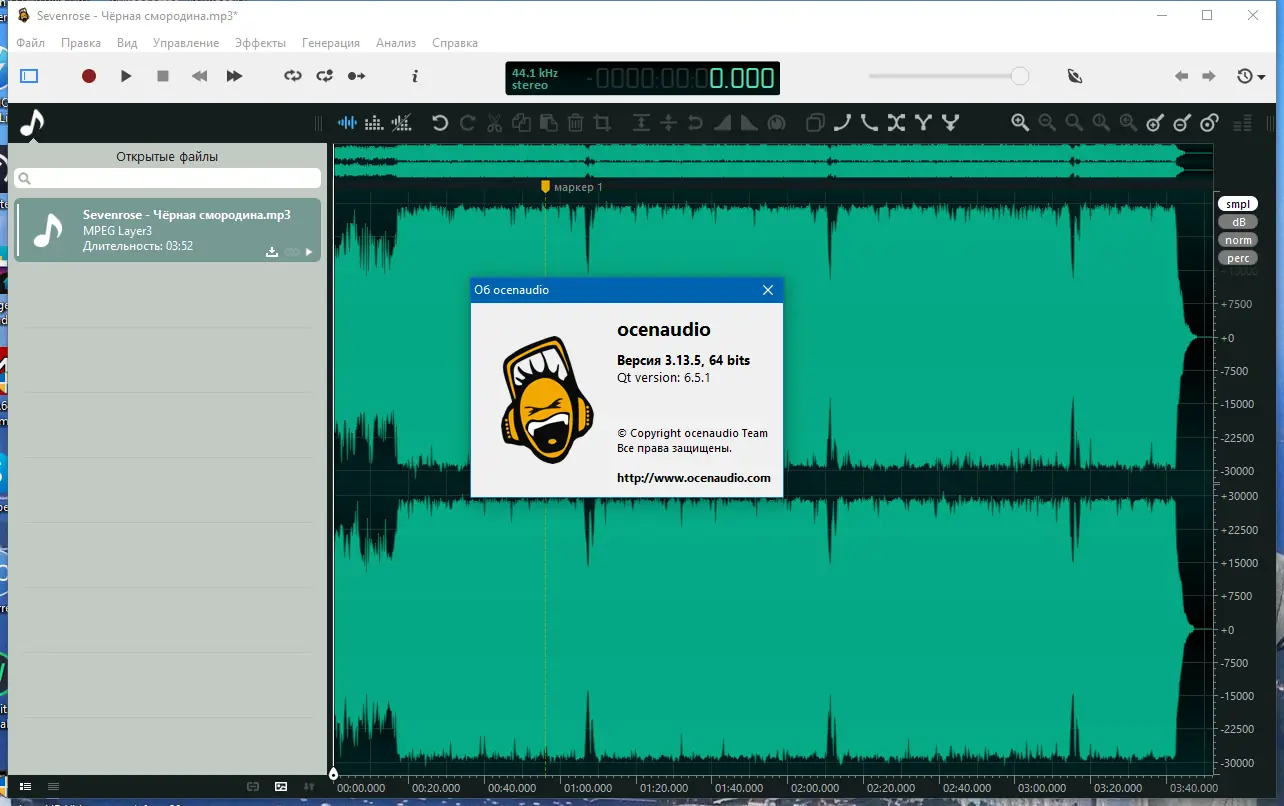Click the fast-forward button

[234, 76]
